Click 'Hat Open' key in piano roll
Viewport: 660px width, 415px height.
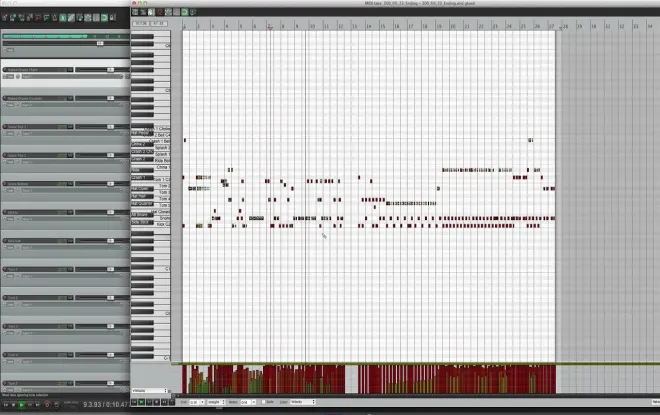pyautogui.click(x=142, y=189)
